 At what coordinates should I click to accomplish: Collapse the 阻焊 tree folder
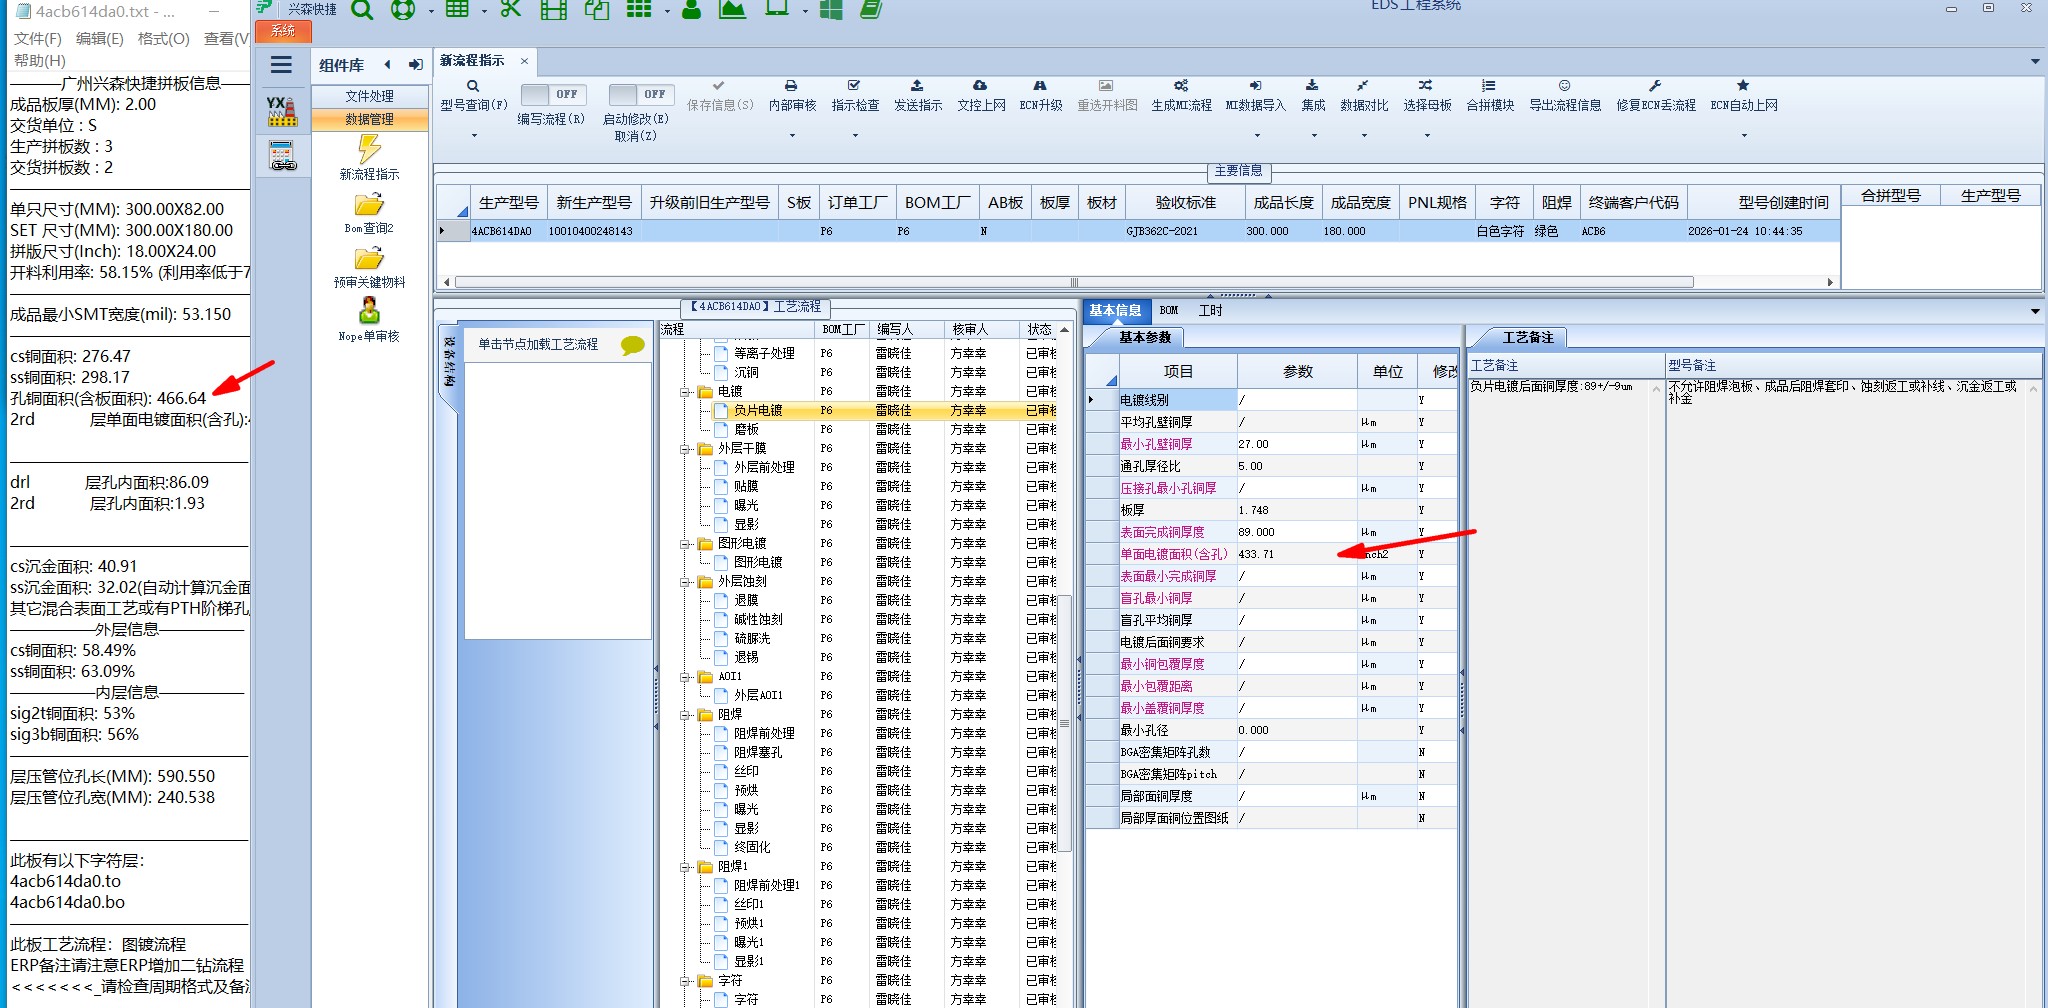(x=686, y=715)
